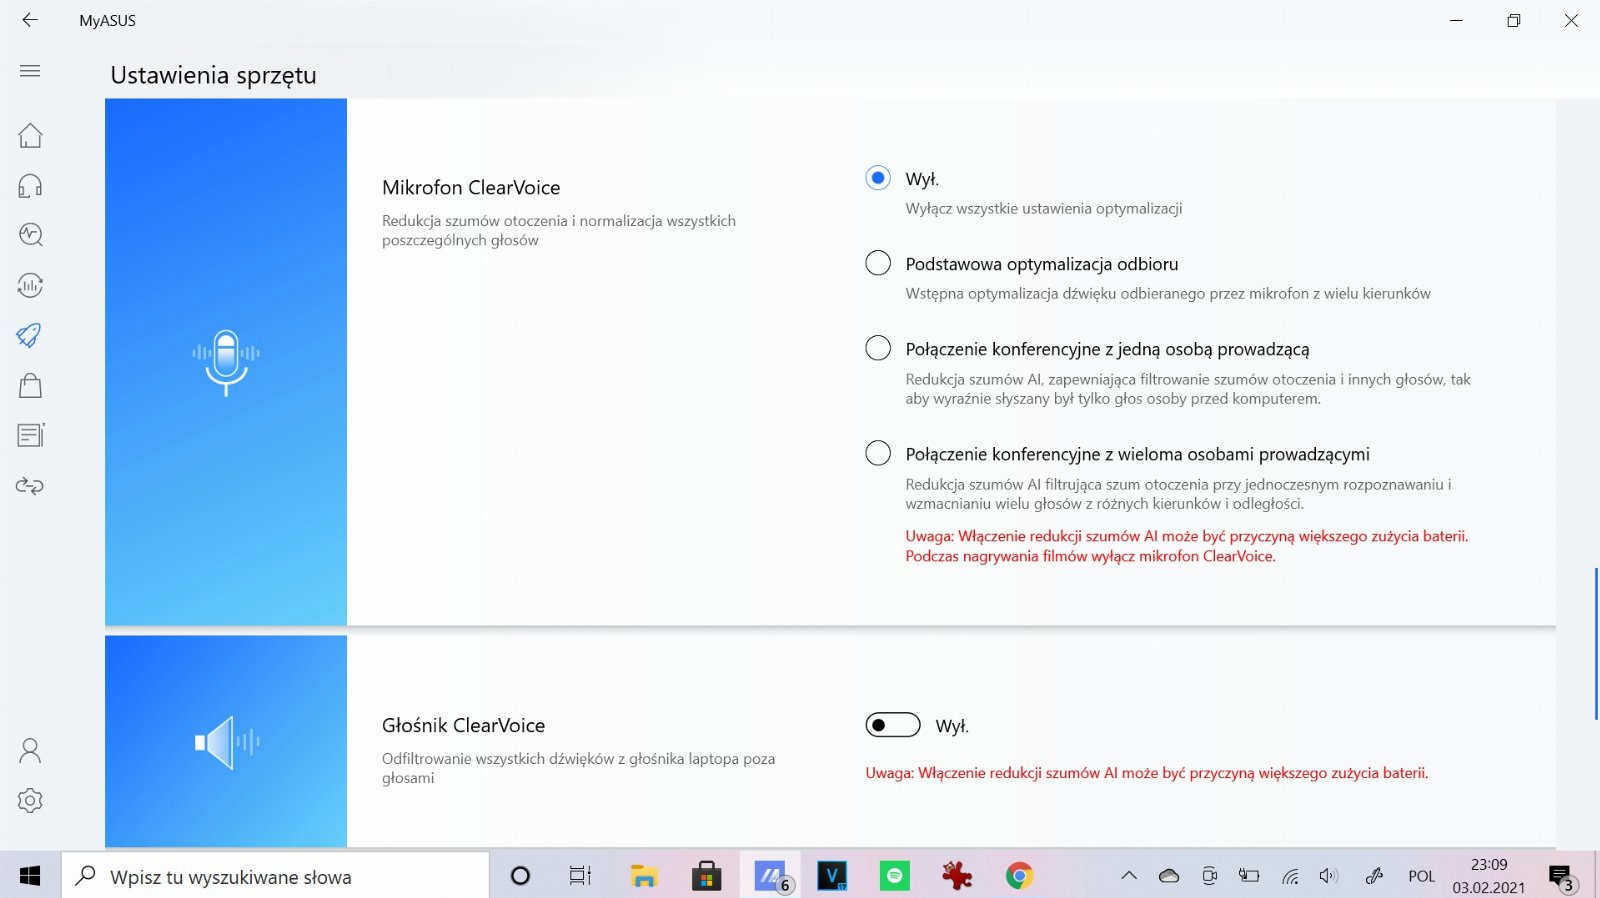Open the Home page in sidebar
This screenshot has width=1600, height=898.
pyautogui.click(x=30, y=135)
